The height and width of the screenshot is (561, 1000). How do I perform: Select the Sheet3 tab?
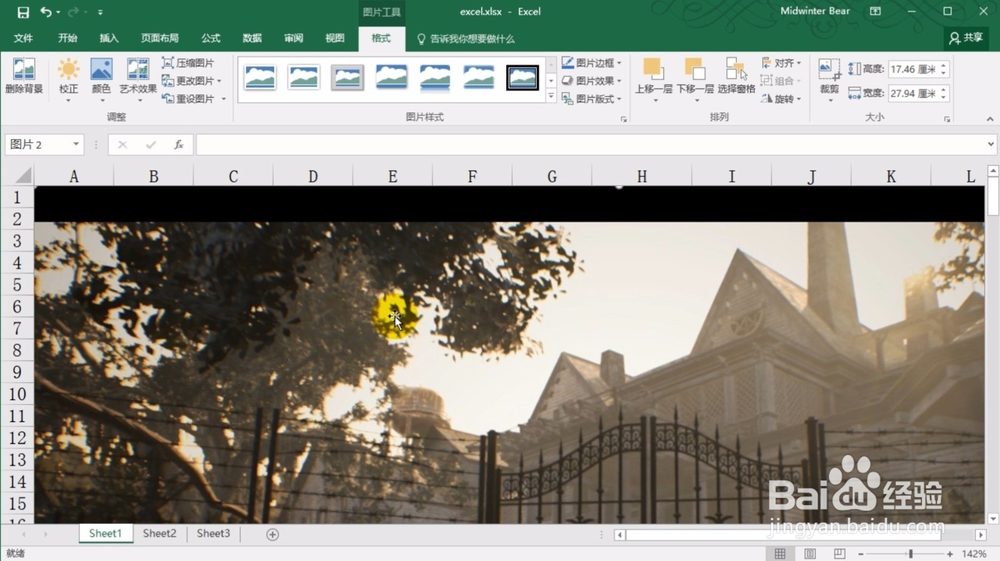[213, 534]
